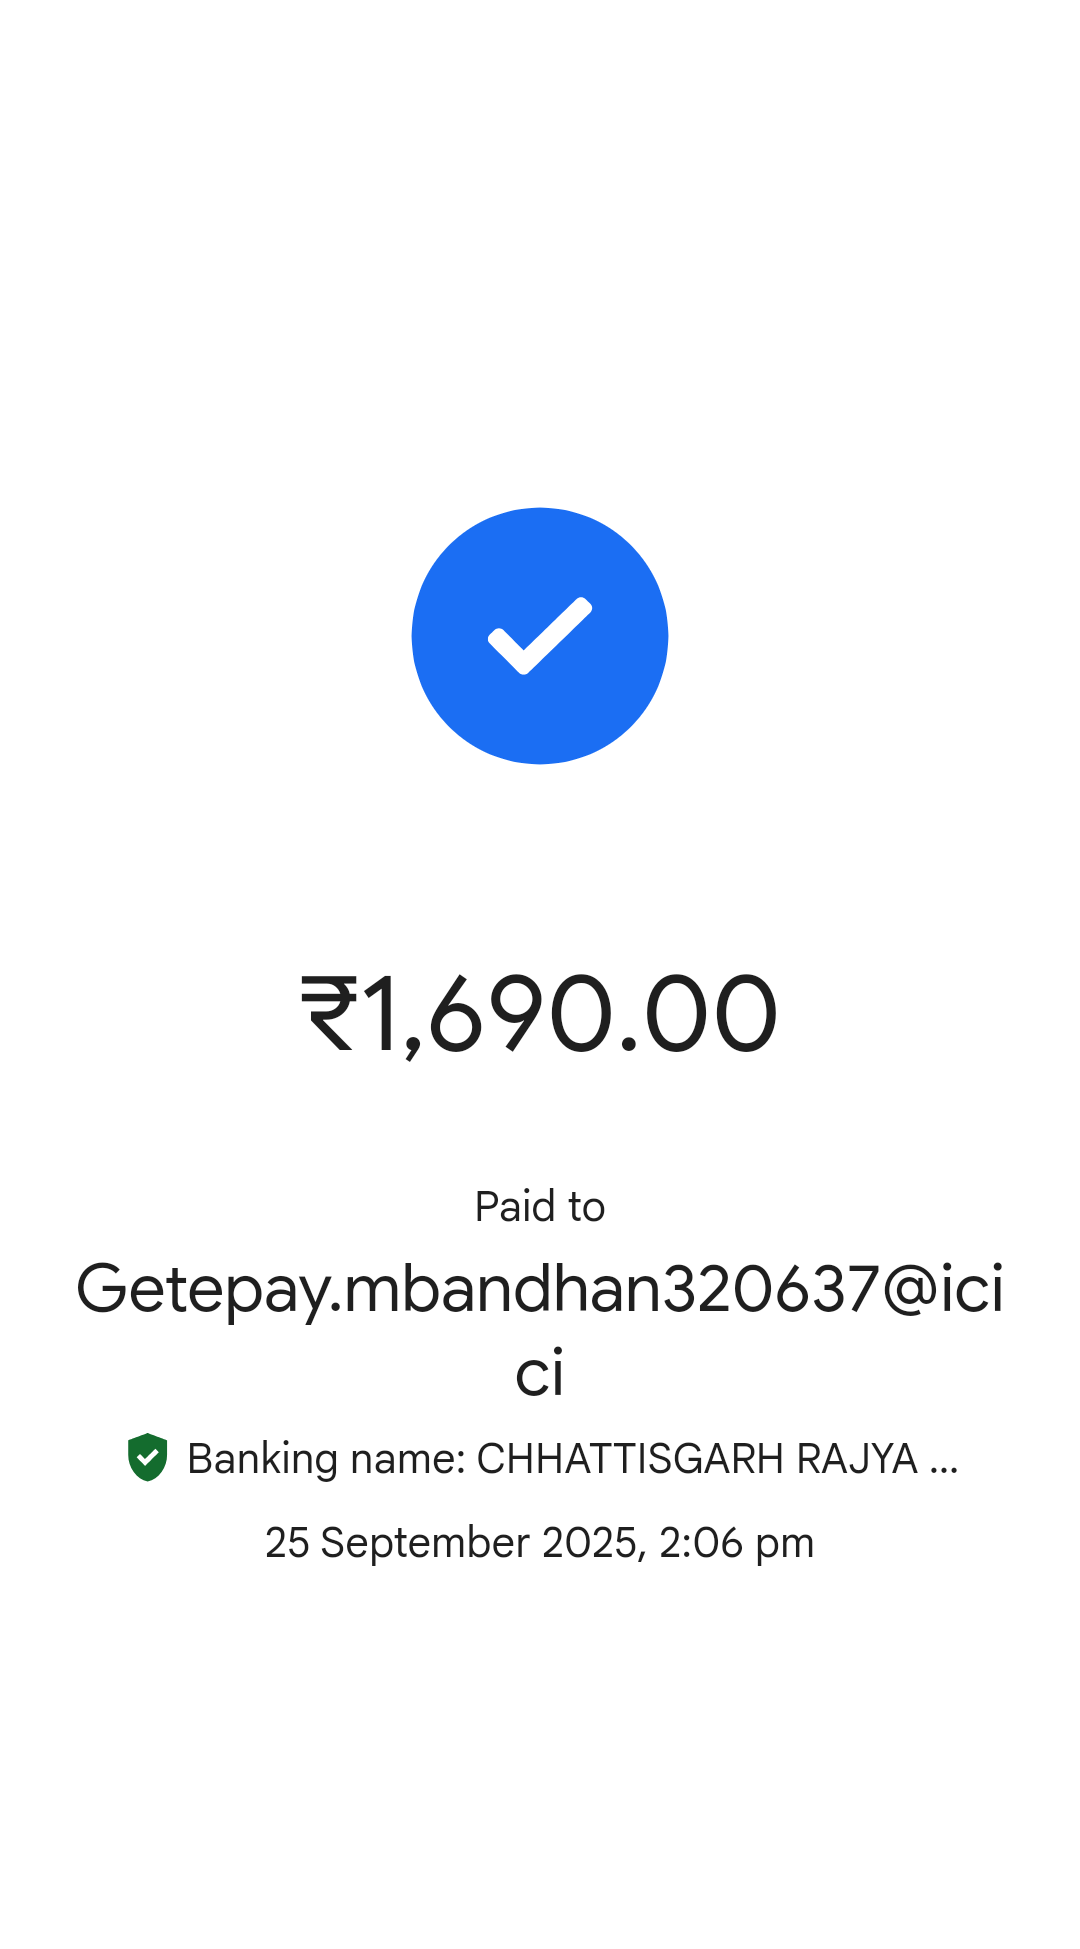Click the year "2025" in the date

589,1543
